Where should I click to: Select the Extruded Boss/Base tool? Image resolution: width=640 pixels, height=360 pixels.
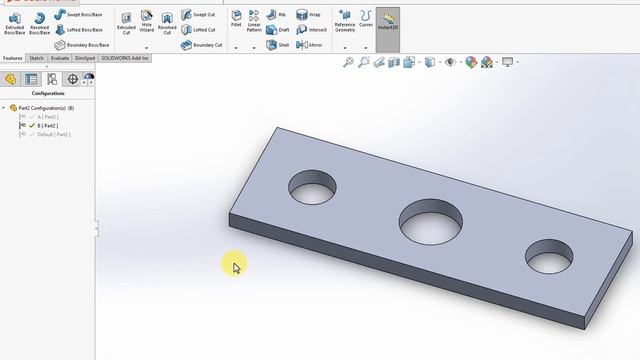click(15, 23)
